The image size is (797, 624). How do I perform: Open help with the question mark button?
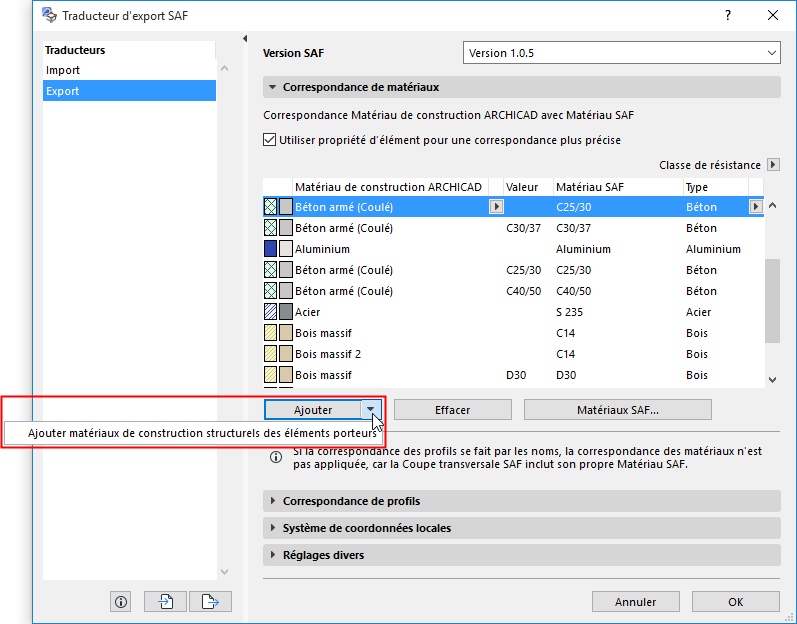[728, 15]
